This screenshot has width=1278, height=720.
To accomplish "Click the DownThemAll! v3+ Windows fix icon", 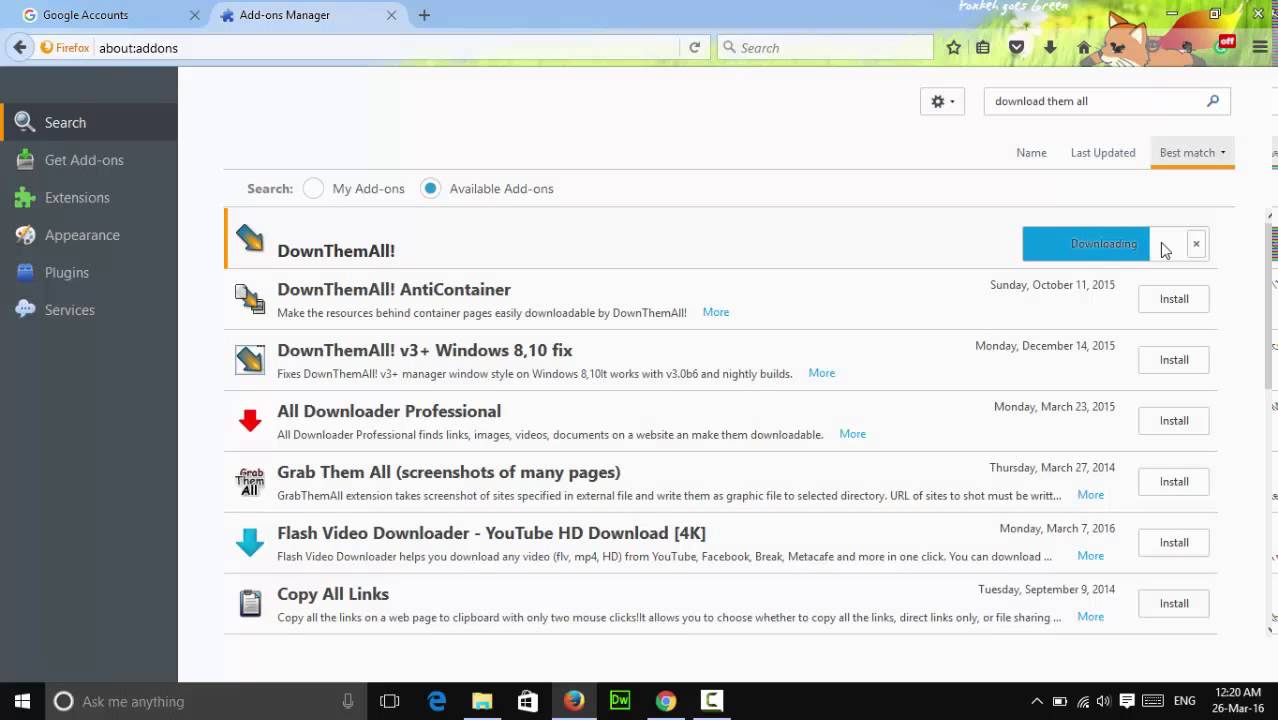I will (250, 360).
